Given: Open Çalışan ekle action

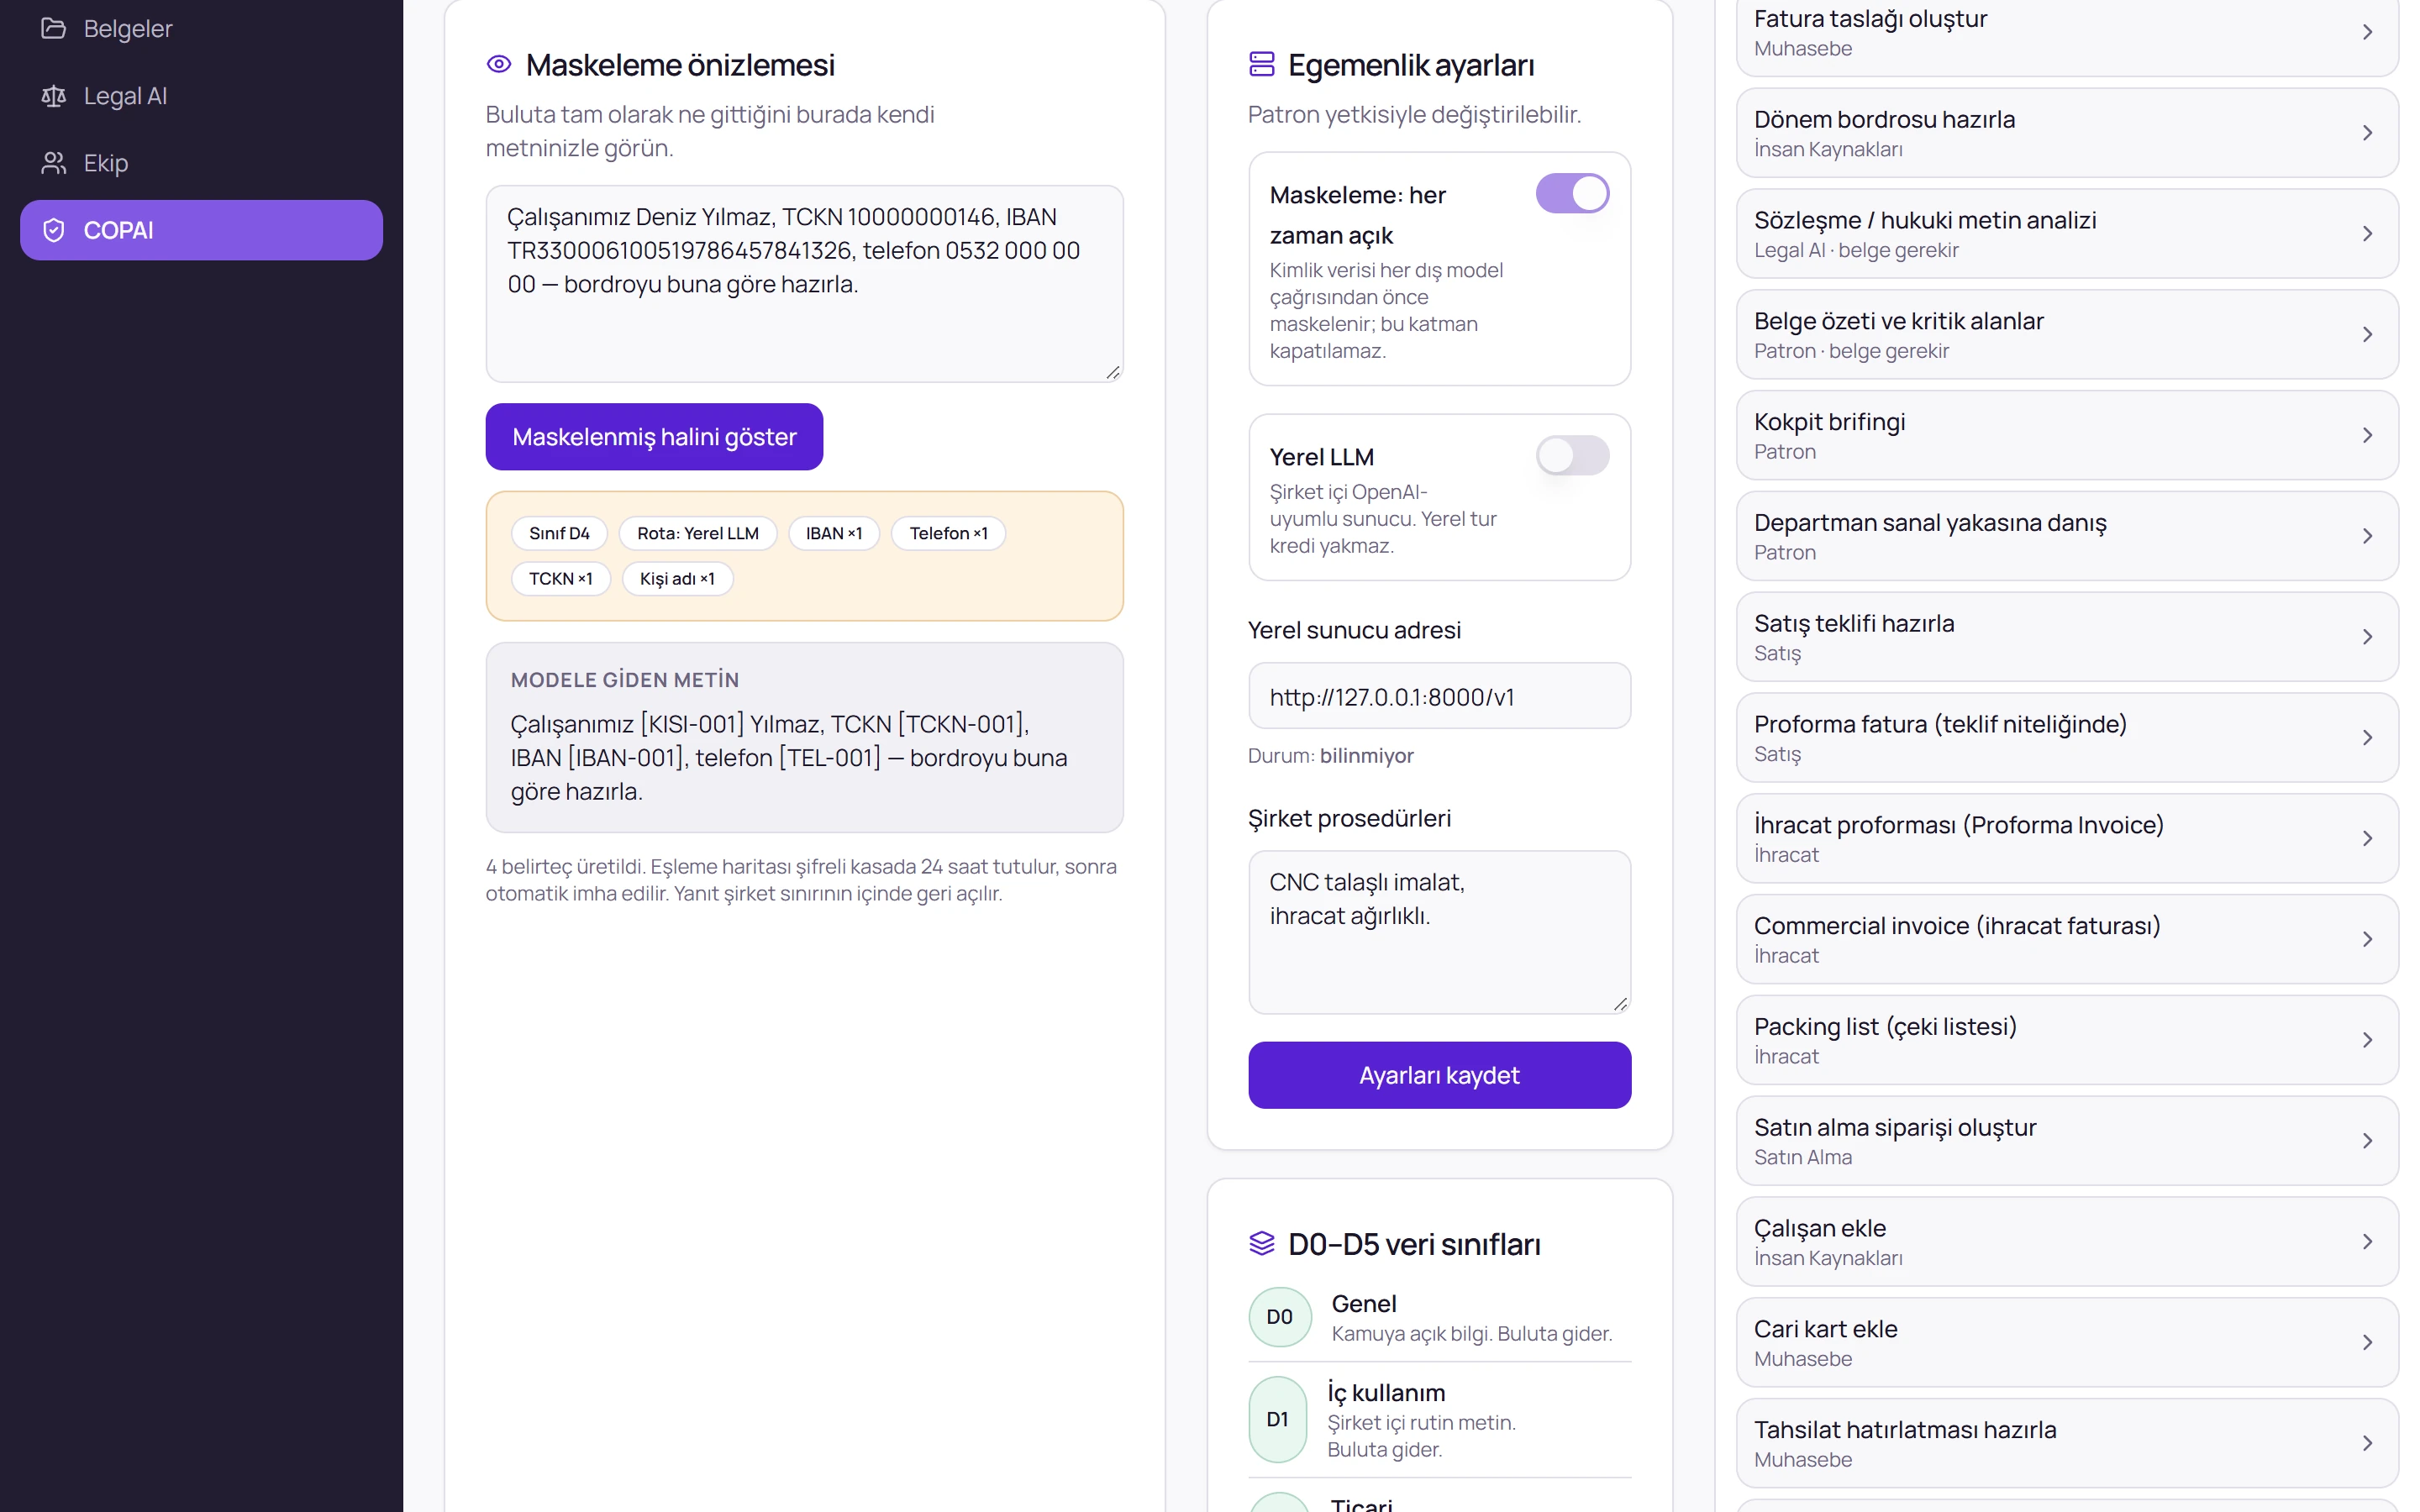Looking at the screenshot, I should pos(2067,1242).
